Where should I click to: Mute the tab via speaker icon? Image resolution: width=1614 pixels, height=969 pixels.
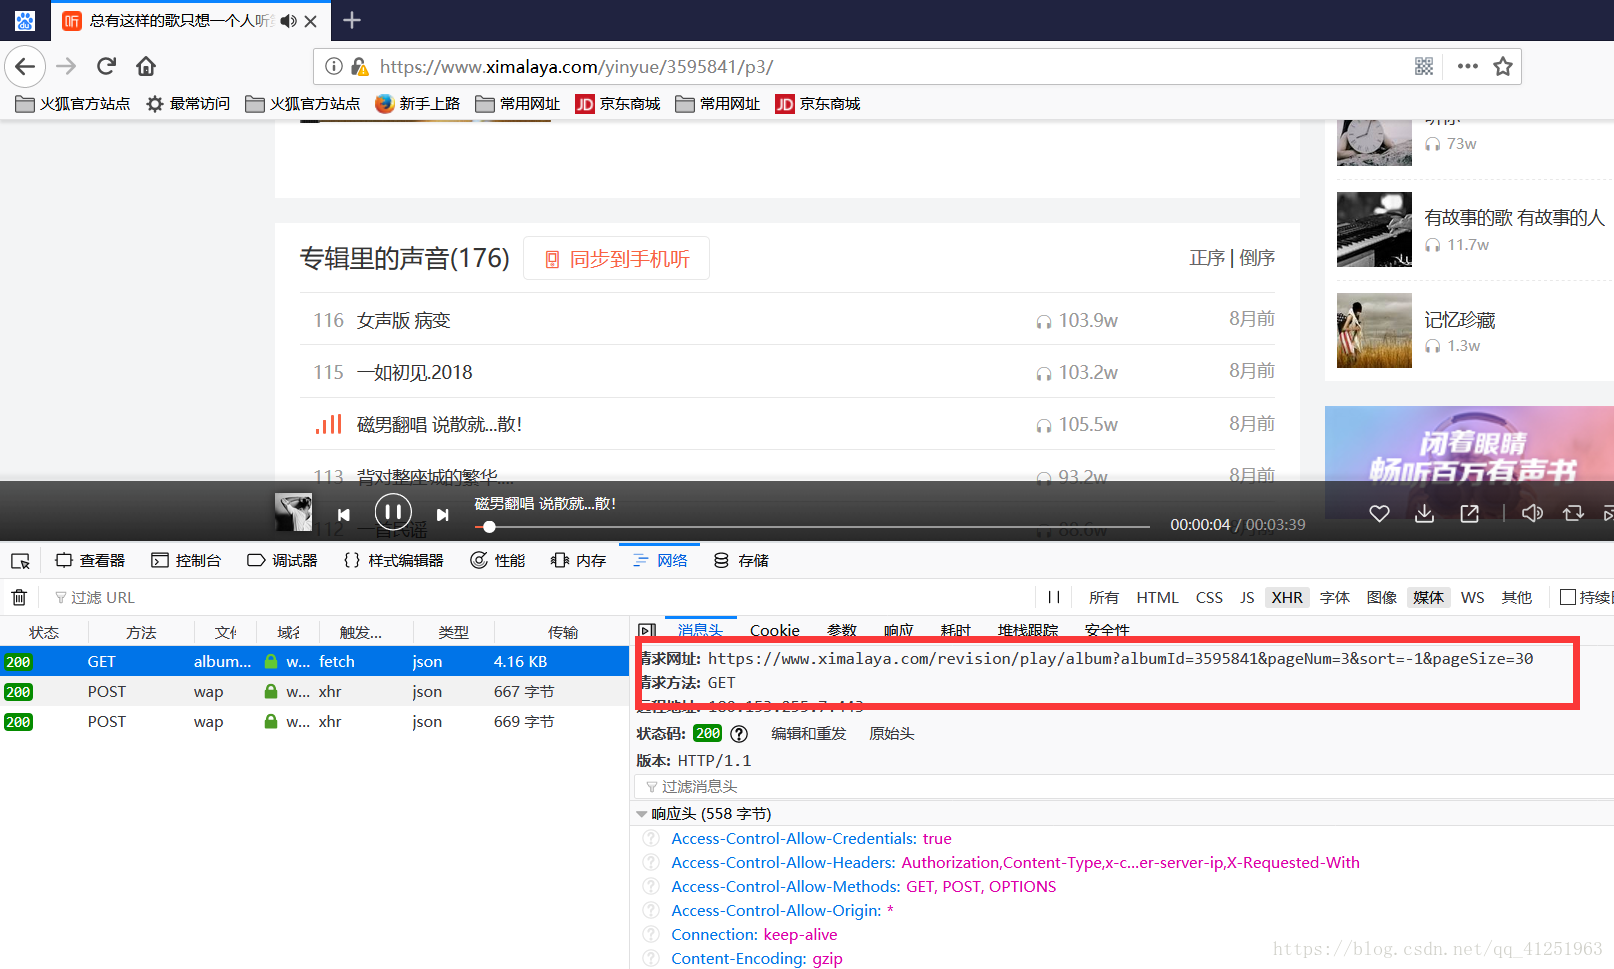[x=288, y=21]
